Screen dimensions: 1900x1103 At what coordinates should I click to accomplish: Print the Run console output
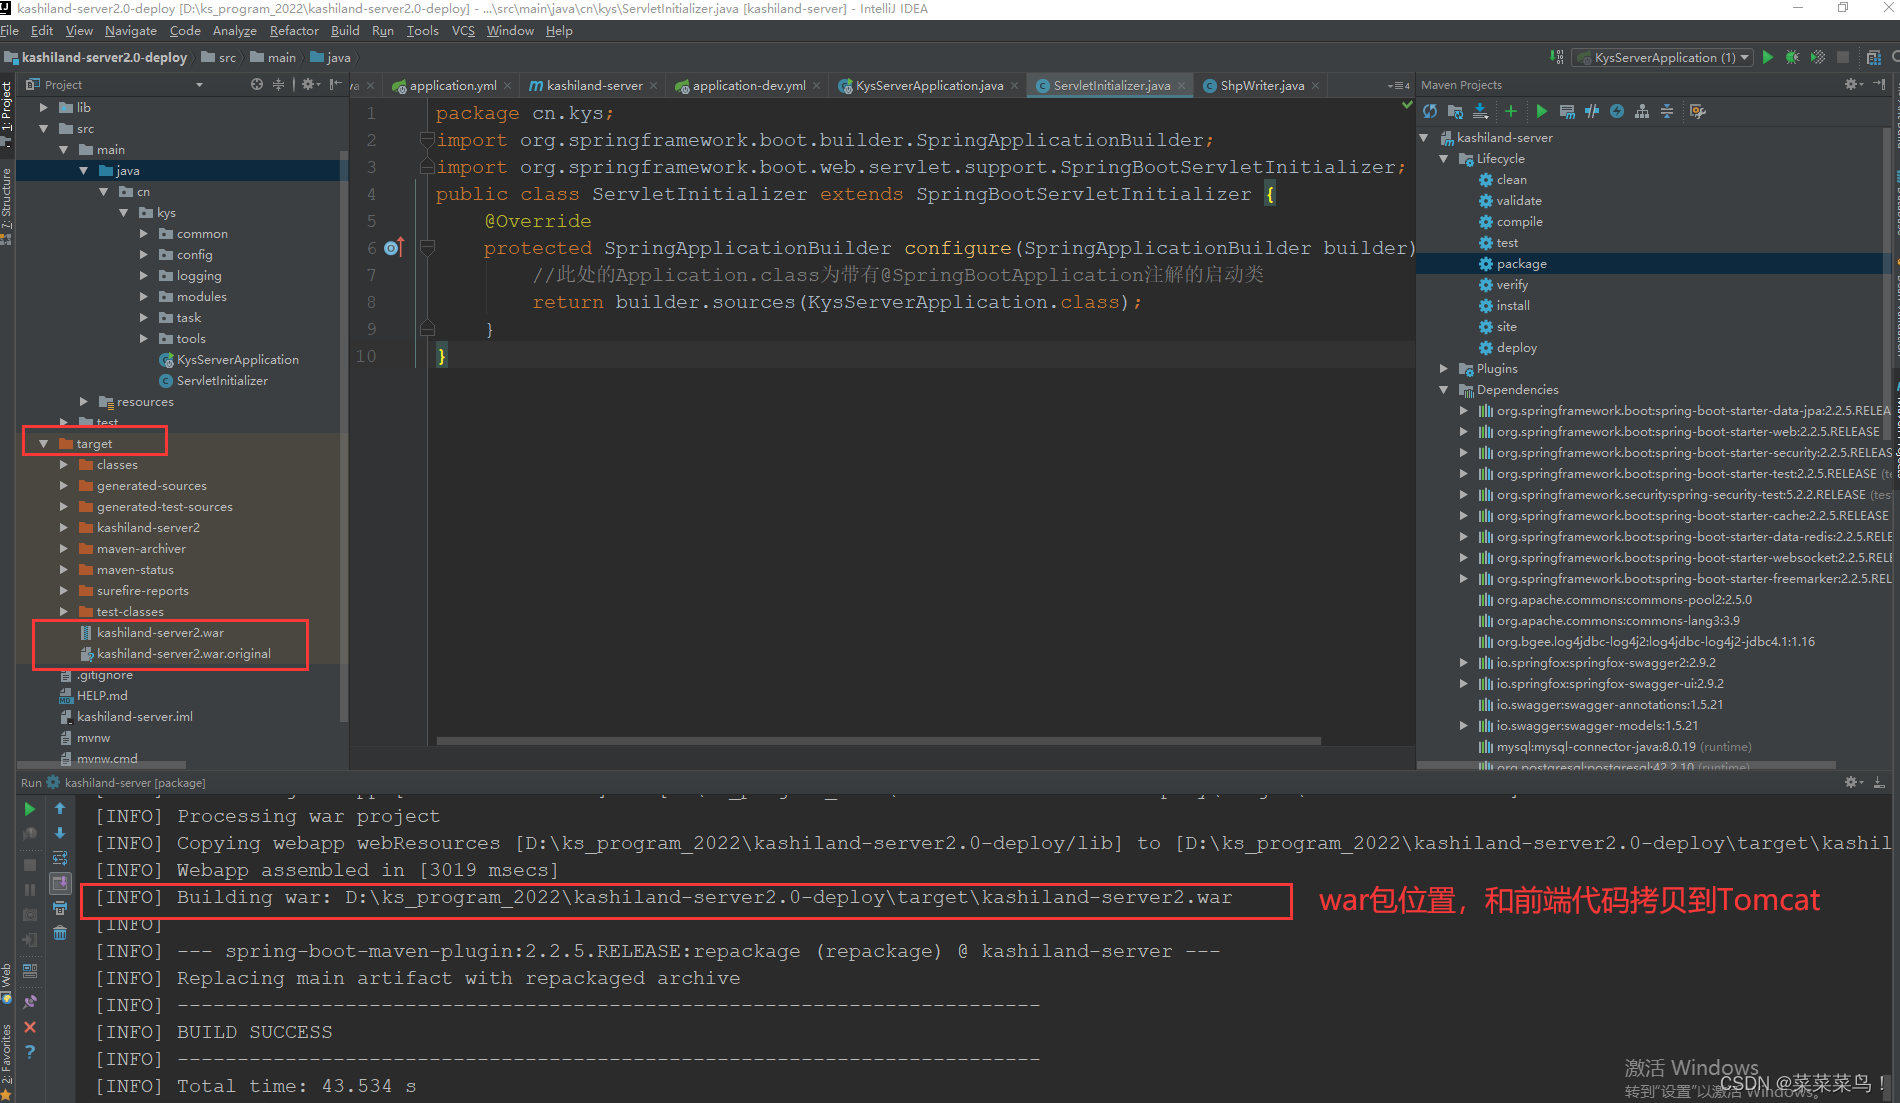coord(60,909)
